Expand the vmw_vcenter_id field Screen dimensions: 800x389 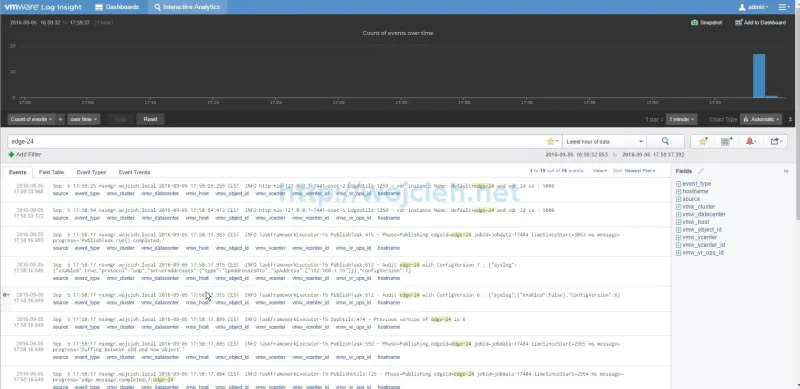tap(679, 245)
